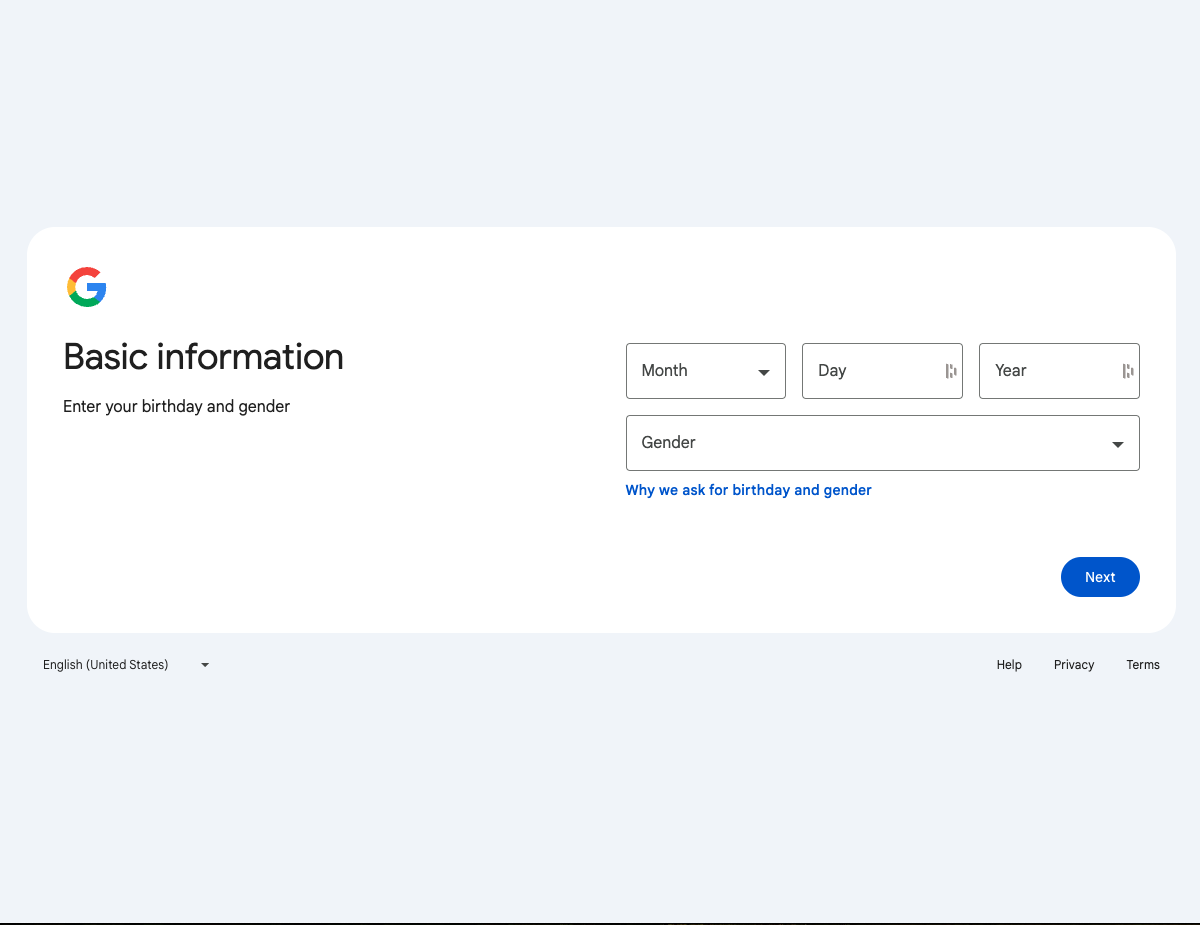
Task: Click the Gender dropdown arrow
Action: coord(1117,444)
